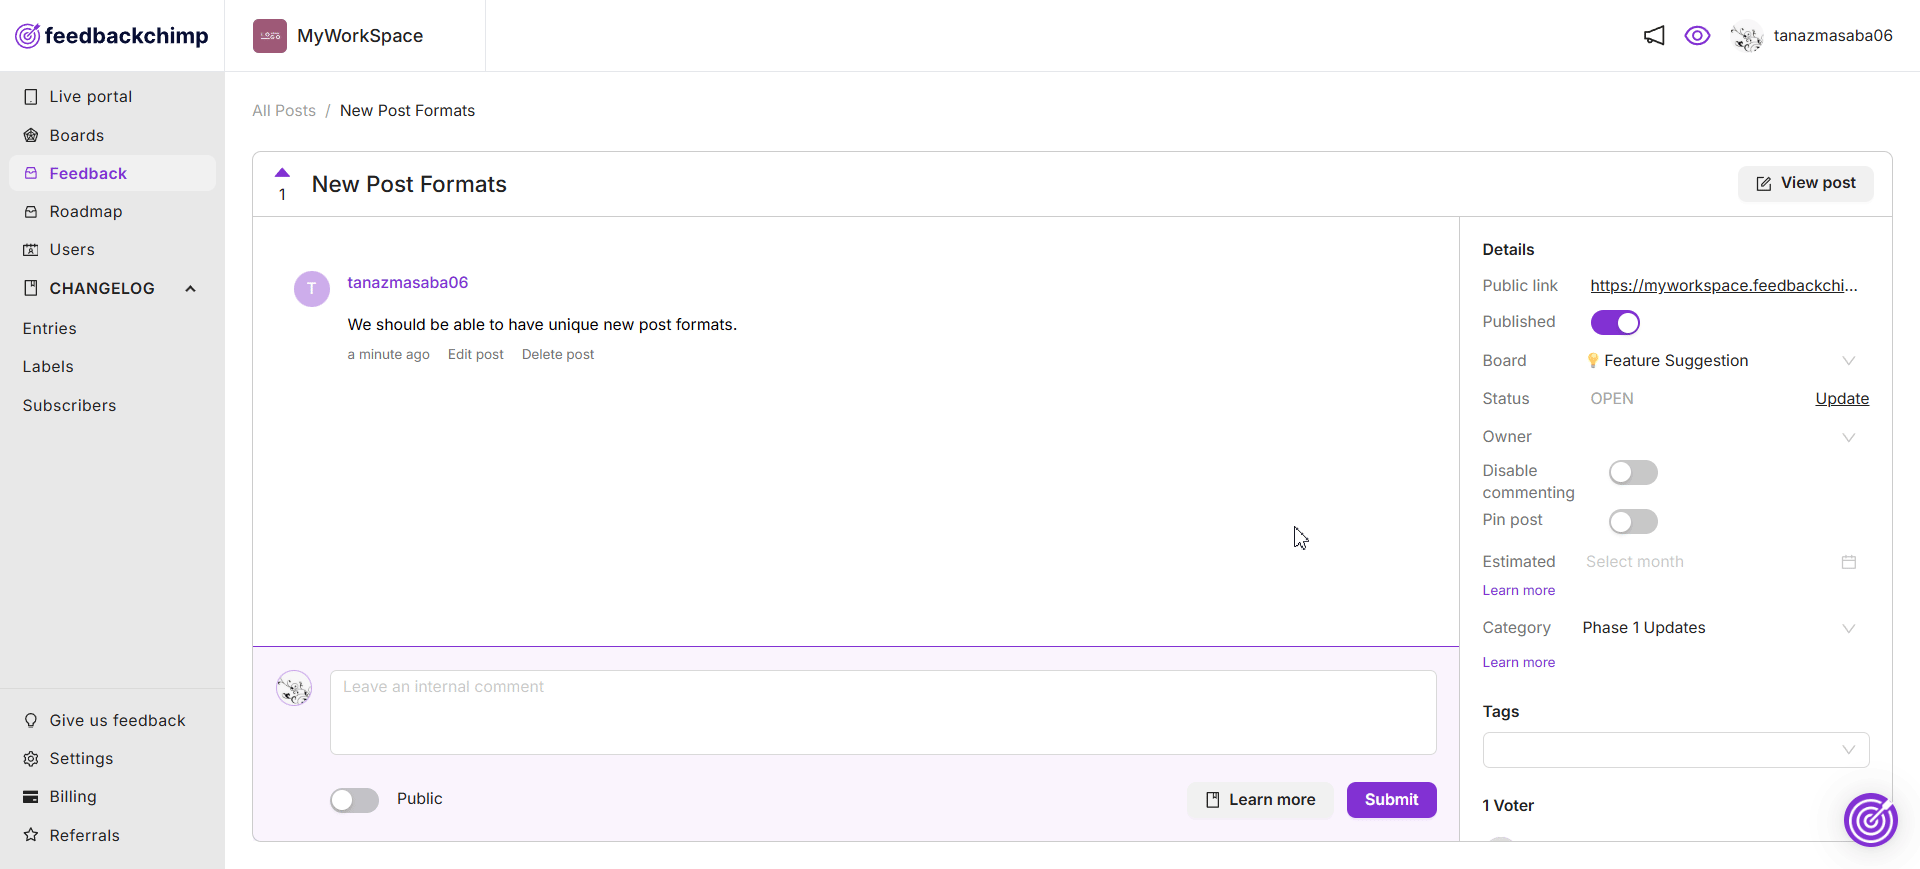Screen dimensions: 1920x869
Task: Click the View post button
Action: click(x=1805, y=183)
